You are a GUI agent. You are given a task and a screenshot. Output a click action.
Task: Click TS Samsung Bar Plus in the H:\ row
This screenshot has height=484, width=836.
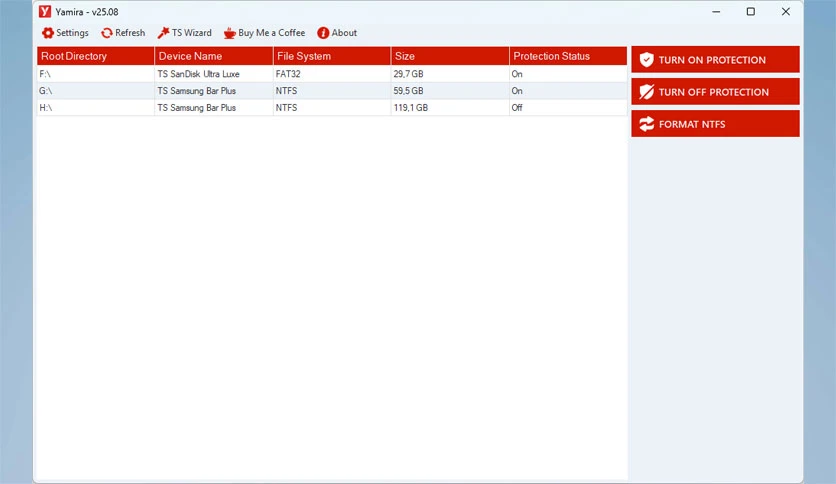(x=196, y=108)
